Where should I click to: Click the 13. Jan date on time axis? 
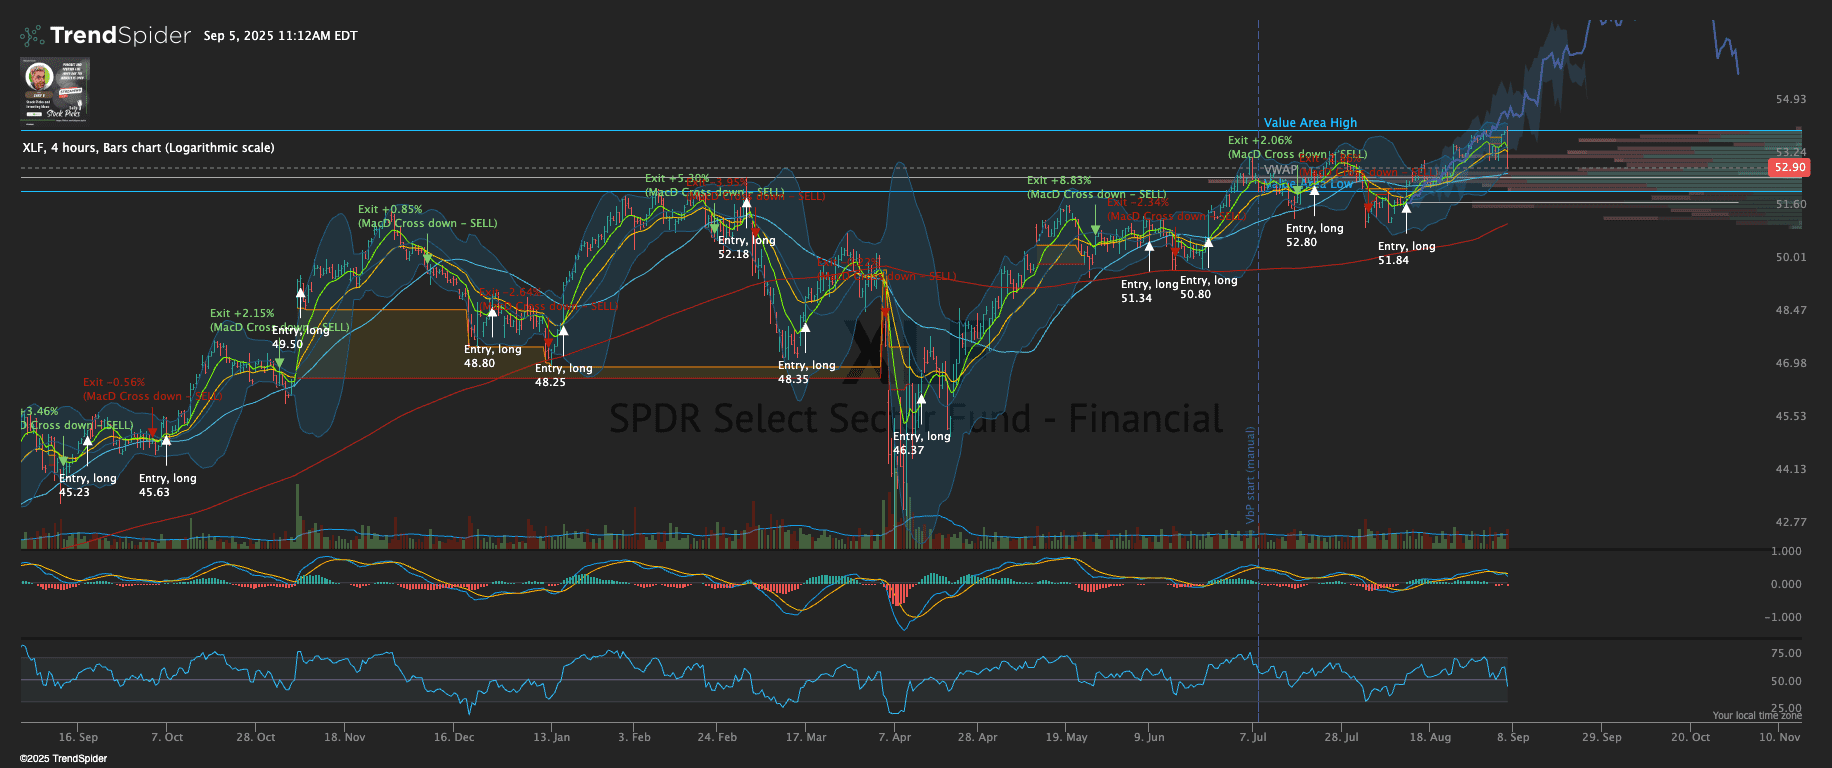pos(551,737)
